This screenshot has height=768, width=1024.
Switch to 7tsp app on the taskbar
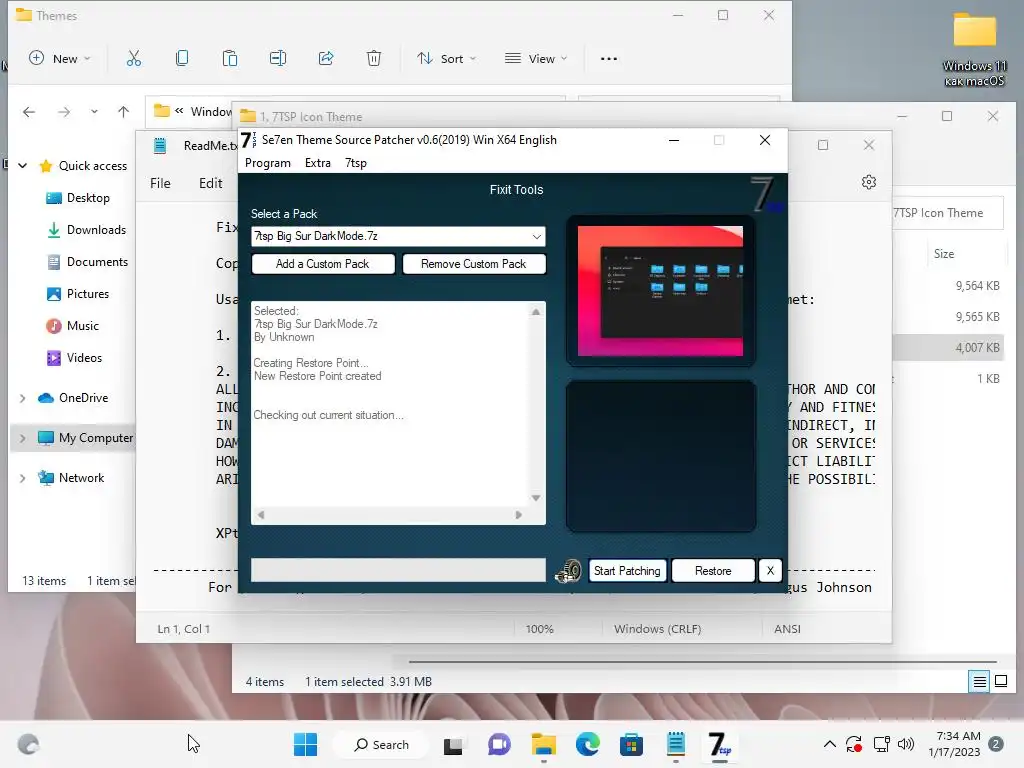pyautogui.click(x=720, y=744)
